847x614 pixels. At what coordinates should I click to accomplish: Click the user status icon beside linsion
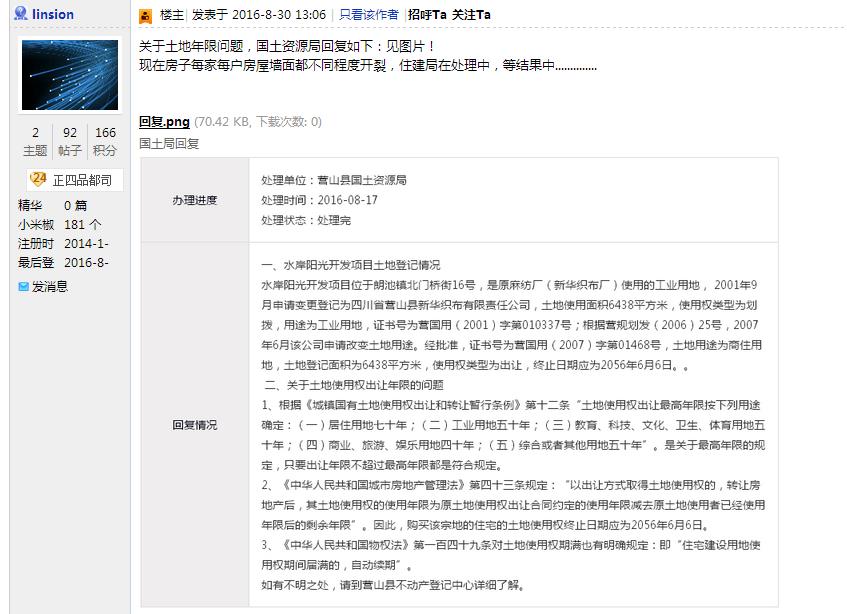tap(20, 15)
